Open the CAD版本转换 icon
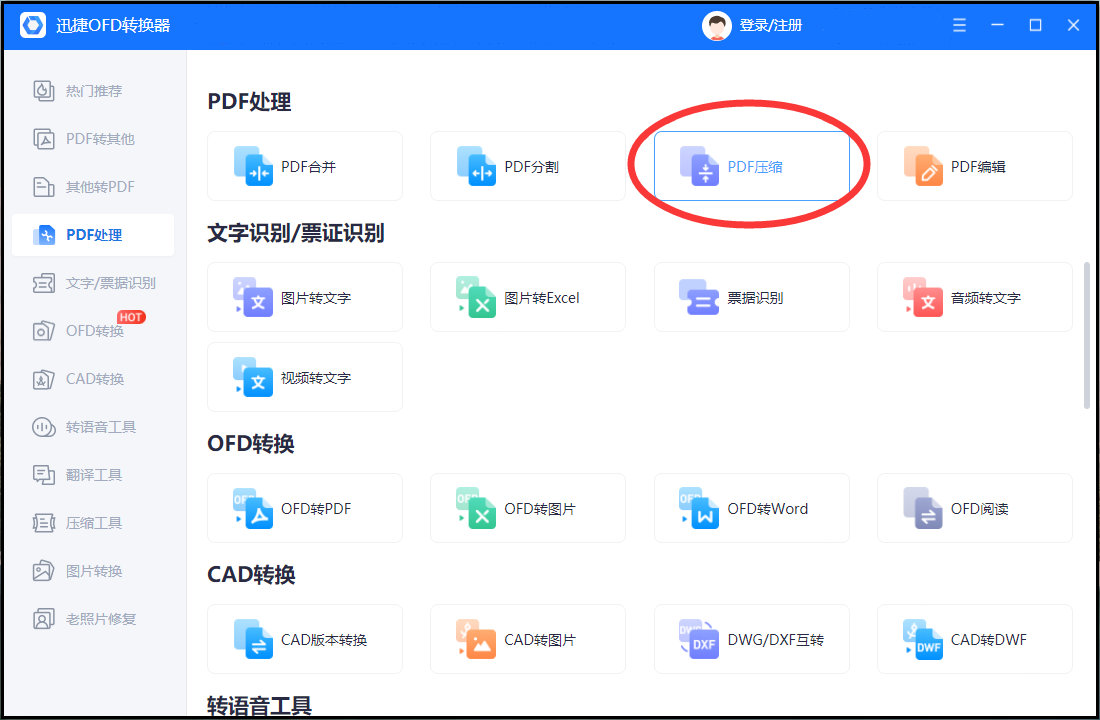The width and height of the screenshot is (1100, 720). point(253,639)
